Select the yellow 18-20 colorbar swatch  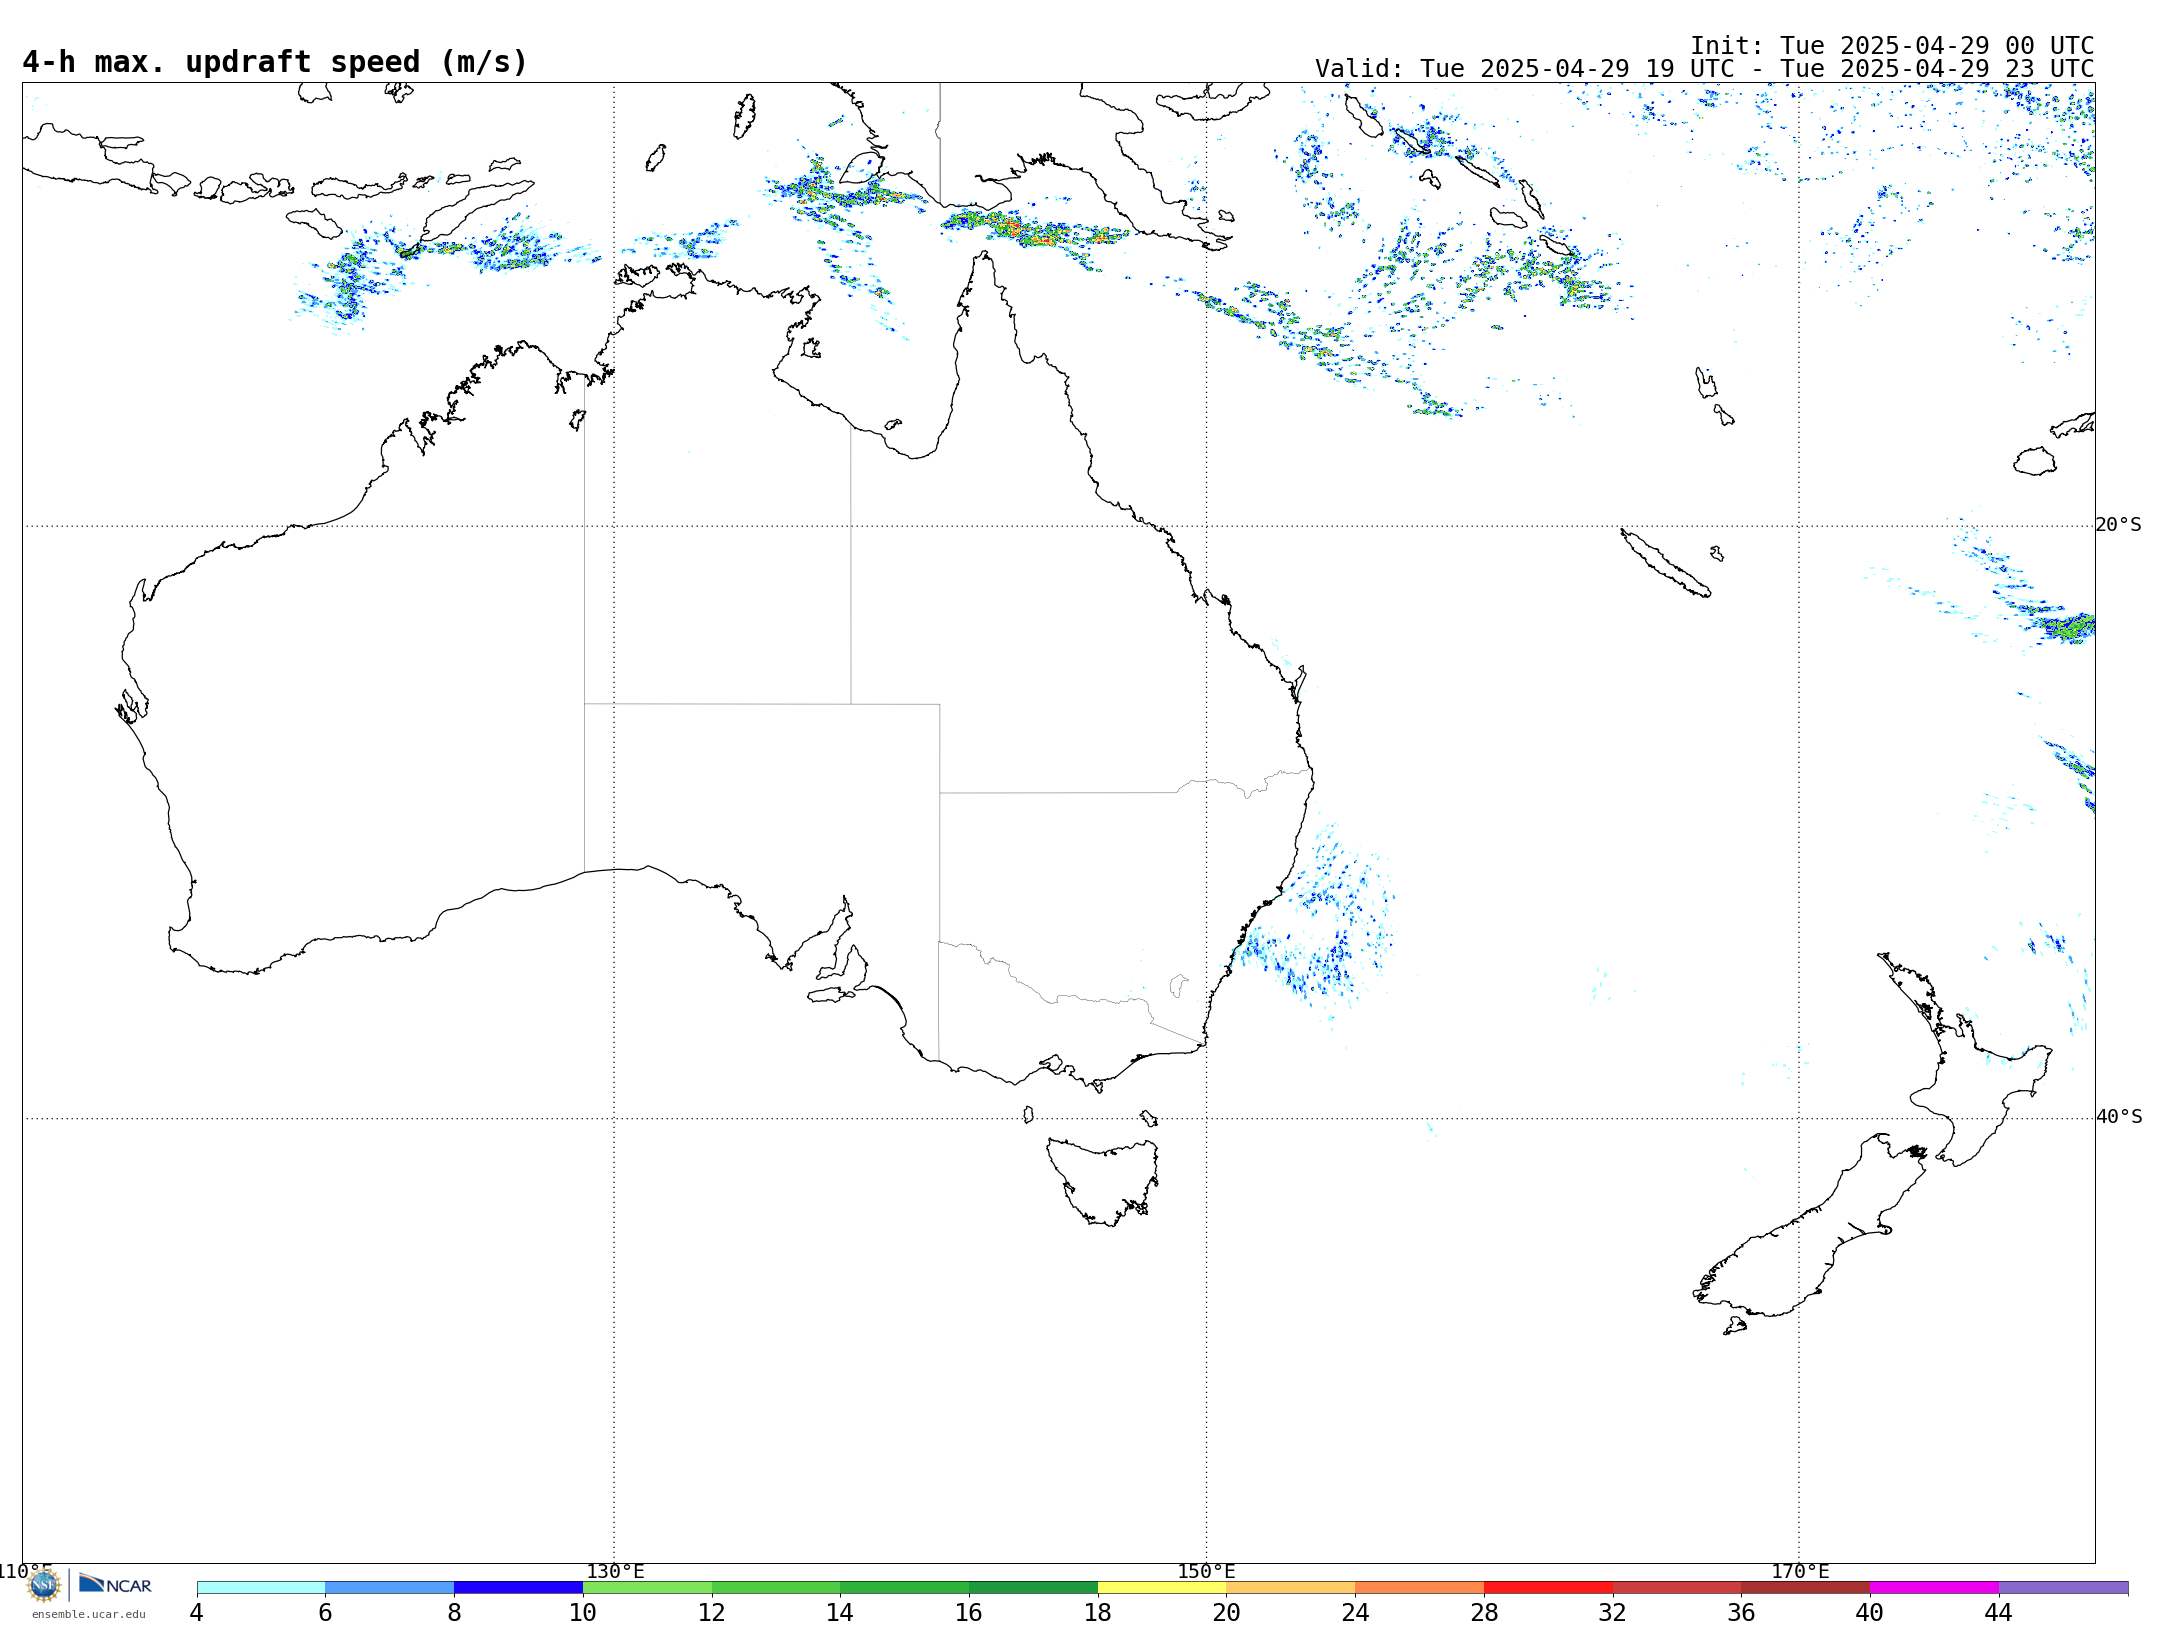tap(1162, 1588)
